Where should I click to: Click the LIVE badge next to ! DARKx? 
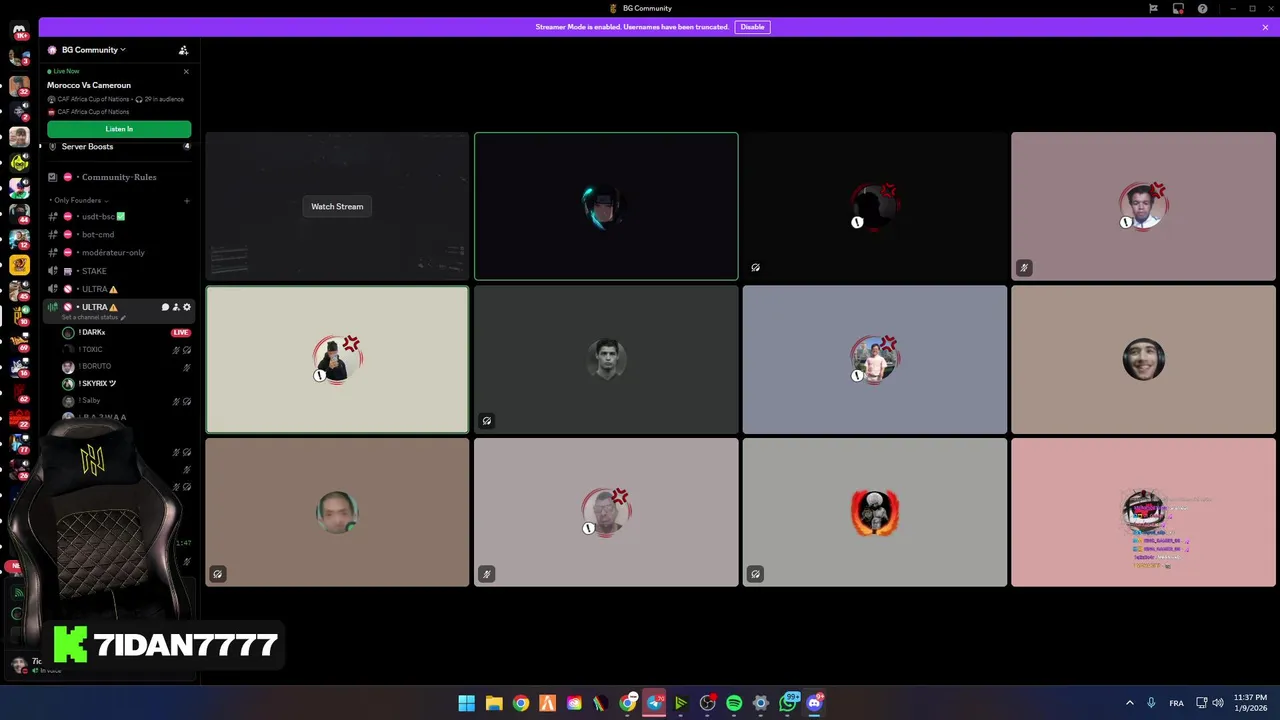pyautogui.click(x=181, y=332)
